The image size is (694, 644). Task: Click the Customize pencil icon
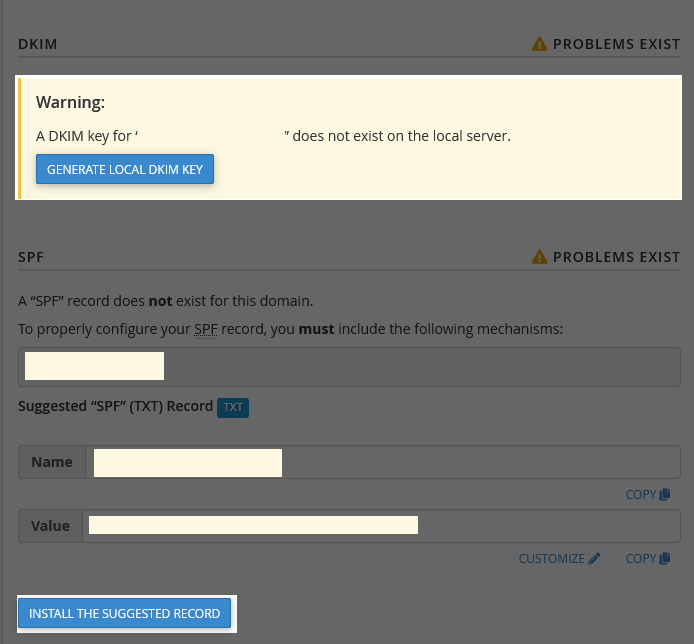coord(594,559)
